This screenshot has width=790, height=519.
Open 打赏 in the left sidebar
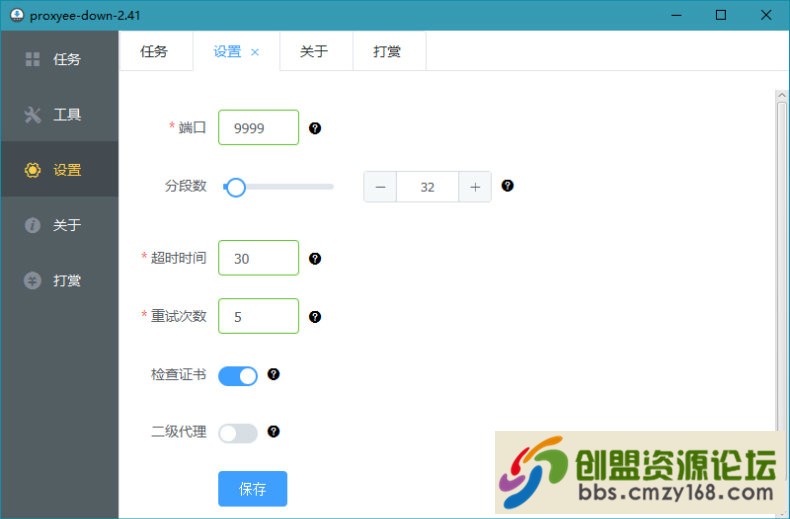(59, 280)
